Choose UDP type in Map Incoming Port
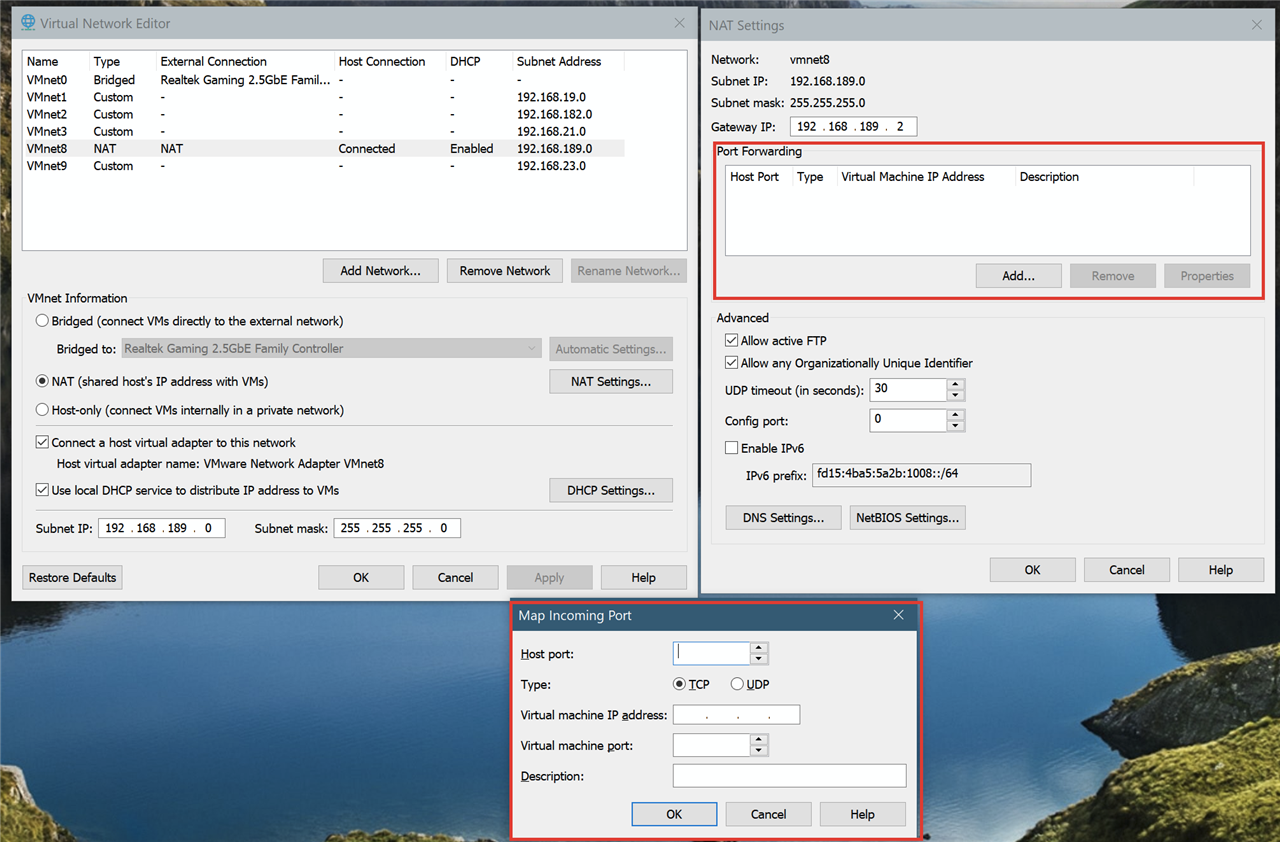Screen dimensions: 1280x842 point(737,684)
